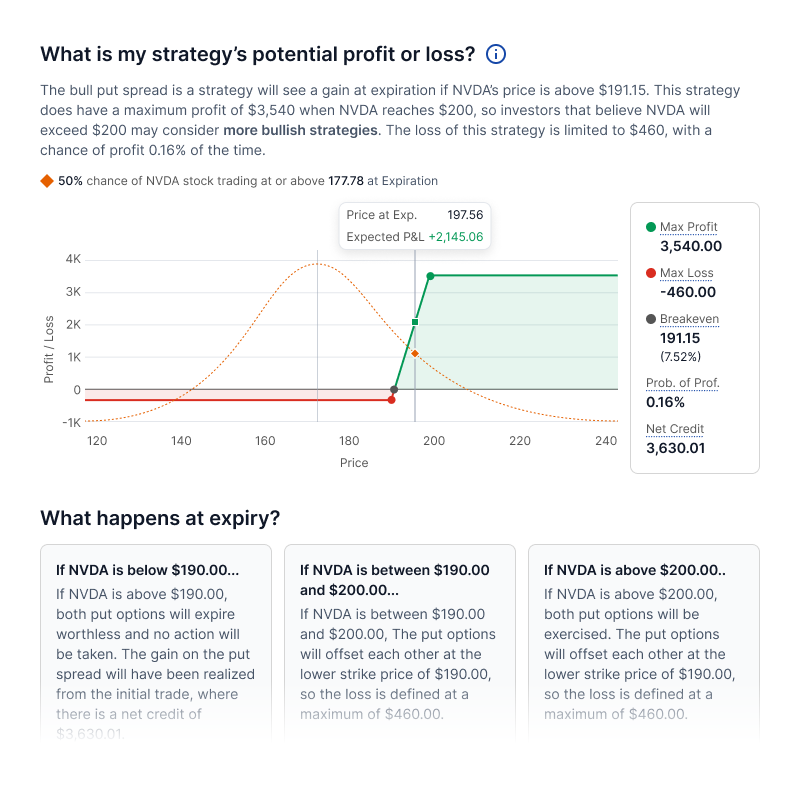Screen dimensions: 800x800
Task: Click the green max profit point on chart
Action: 430,276
